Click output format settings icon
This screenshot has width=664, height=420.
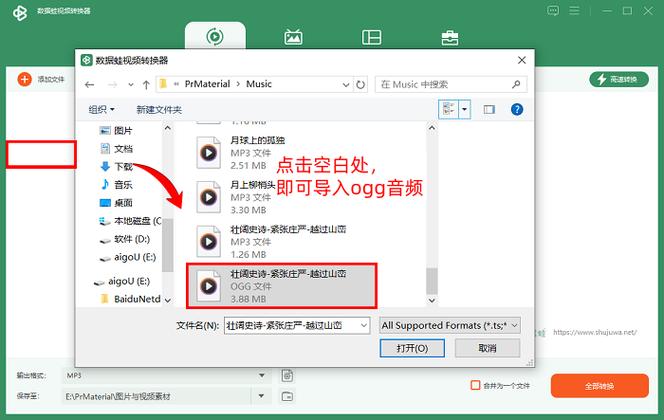click(x=287, y=376)
